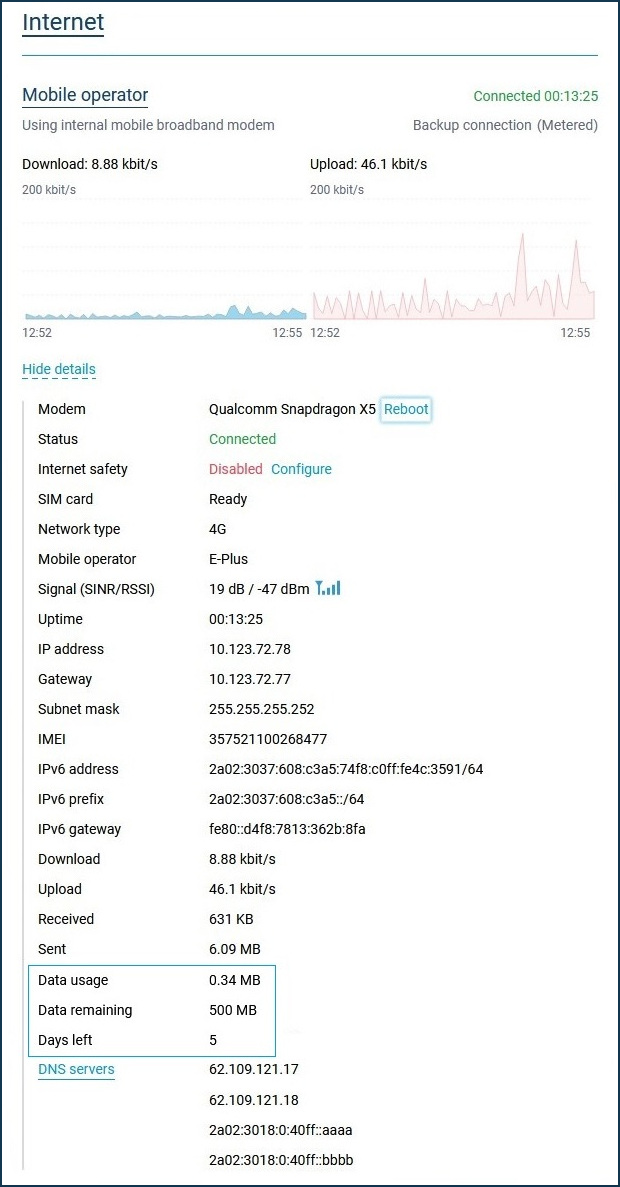Viewport: 620px width, 1187px height.
Task: Open the Mobile operator heading link
Action: [85, 95]
